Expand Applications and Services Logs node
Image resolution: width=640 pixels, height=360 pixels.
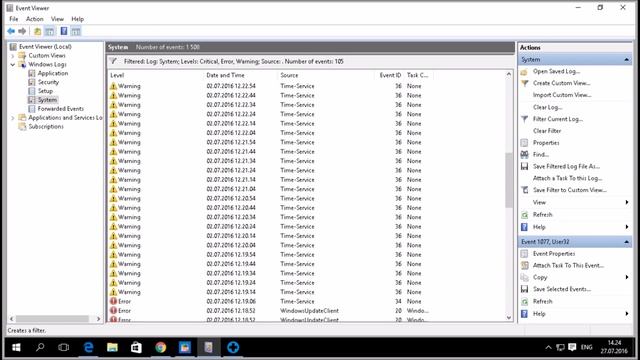coord(13,118)
